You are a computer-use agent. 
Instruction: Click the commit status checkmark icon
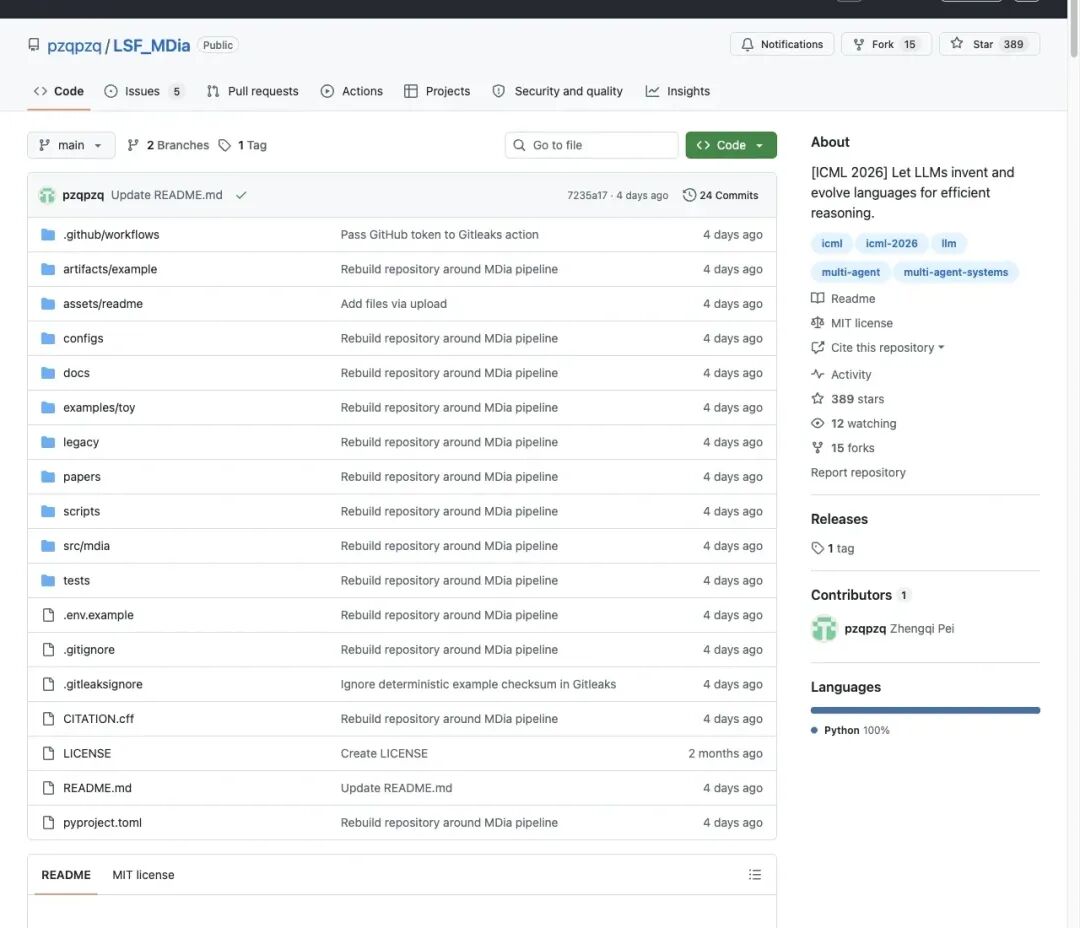[241, 195]
